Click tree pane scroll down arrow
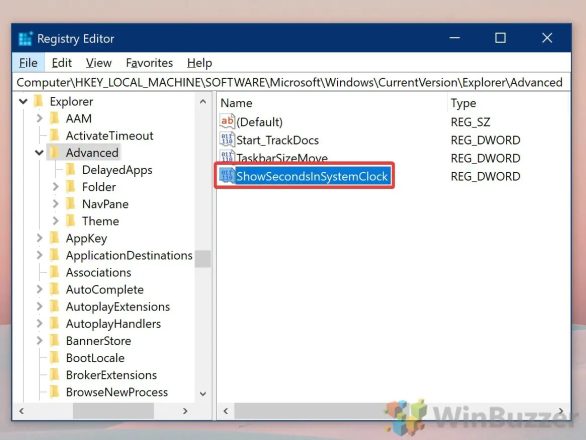The image size is (586, 440). tap(203, 394)
